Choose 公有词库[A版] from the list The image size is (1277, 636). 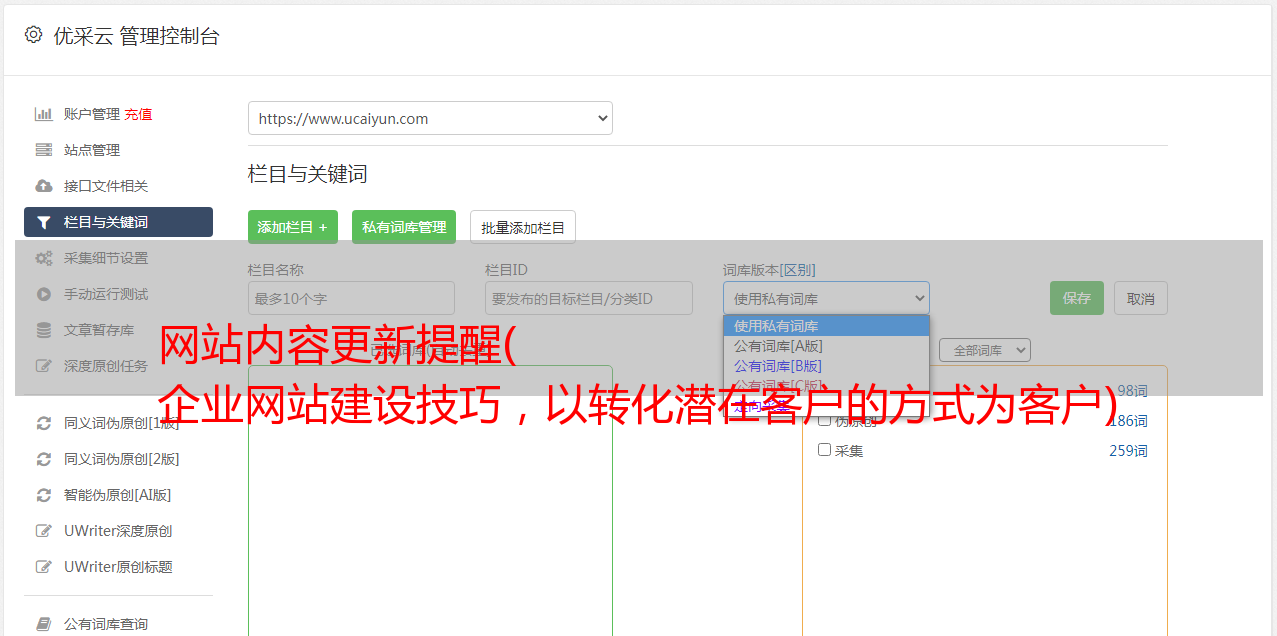point(826,346)
